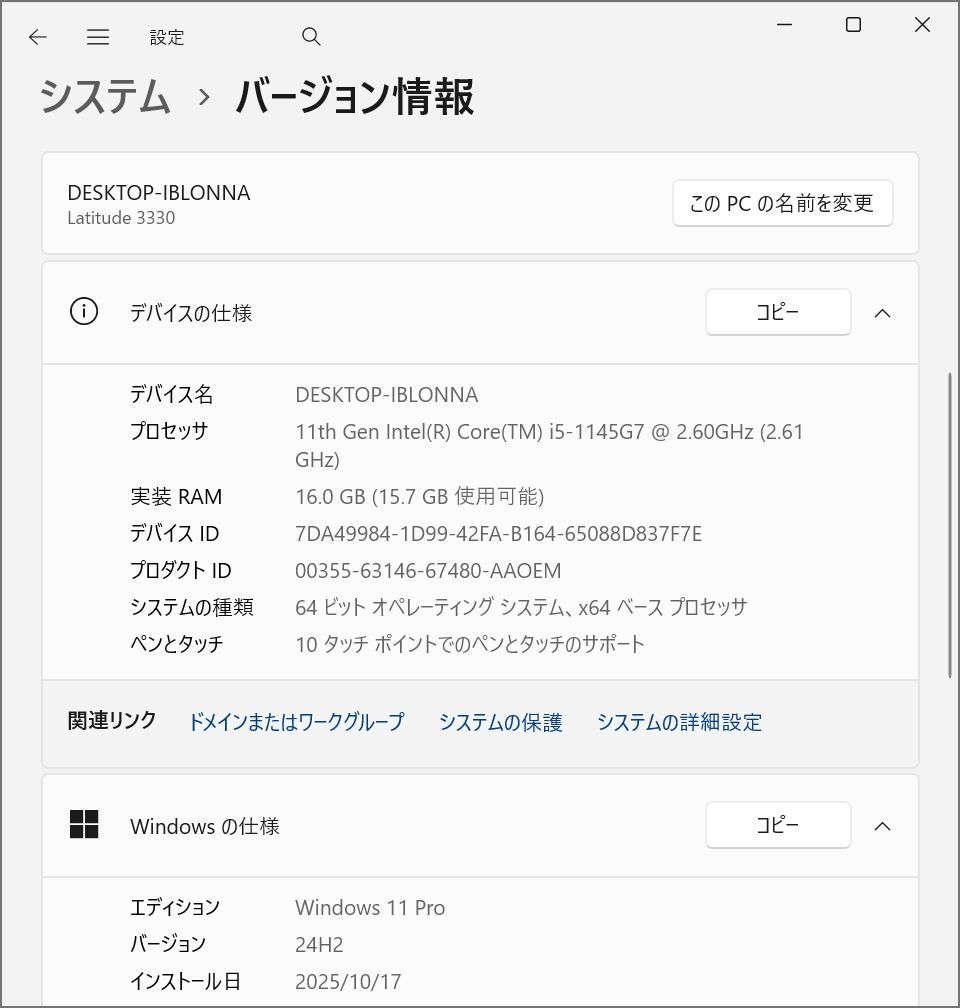Select the プロダクト ID value text
Image resolution: width=960 pixels, height=1008 pixels.
tap(432, 570)
